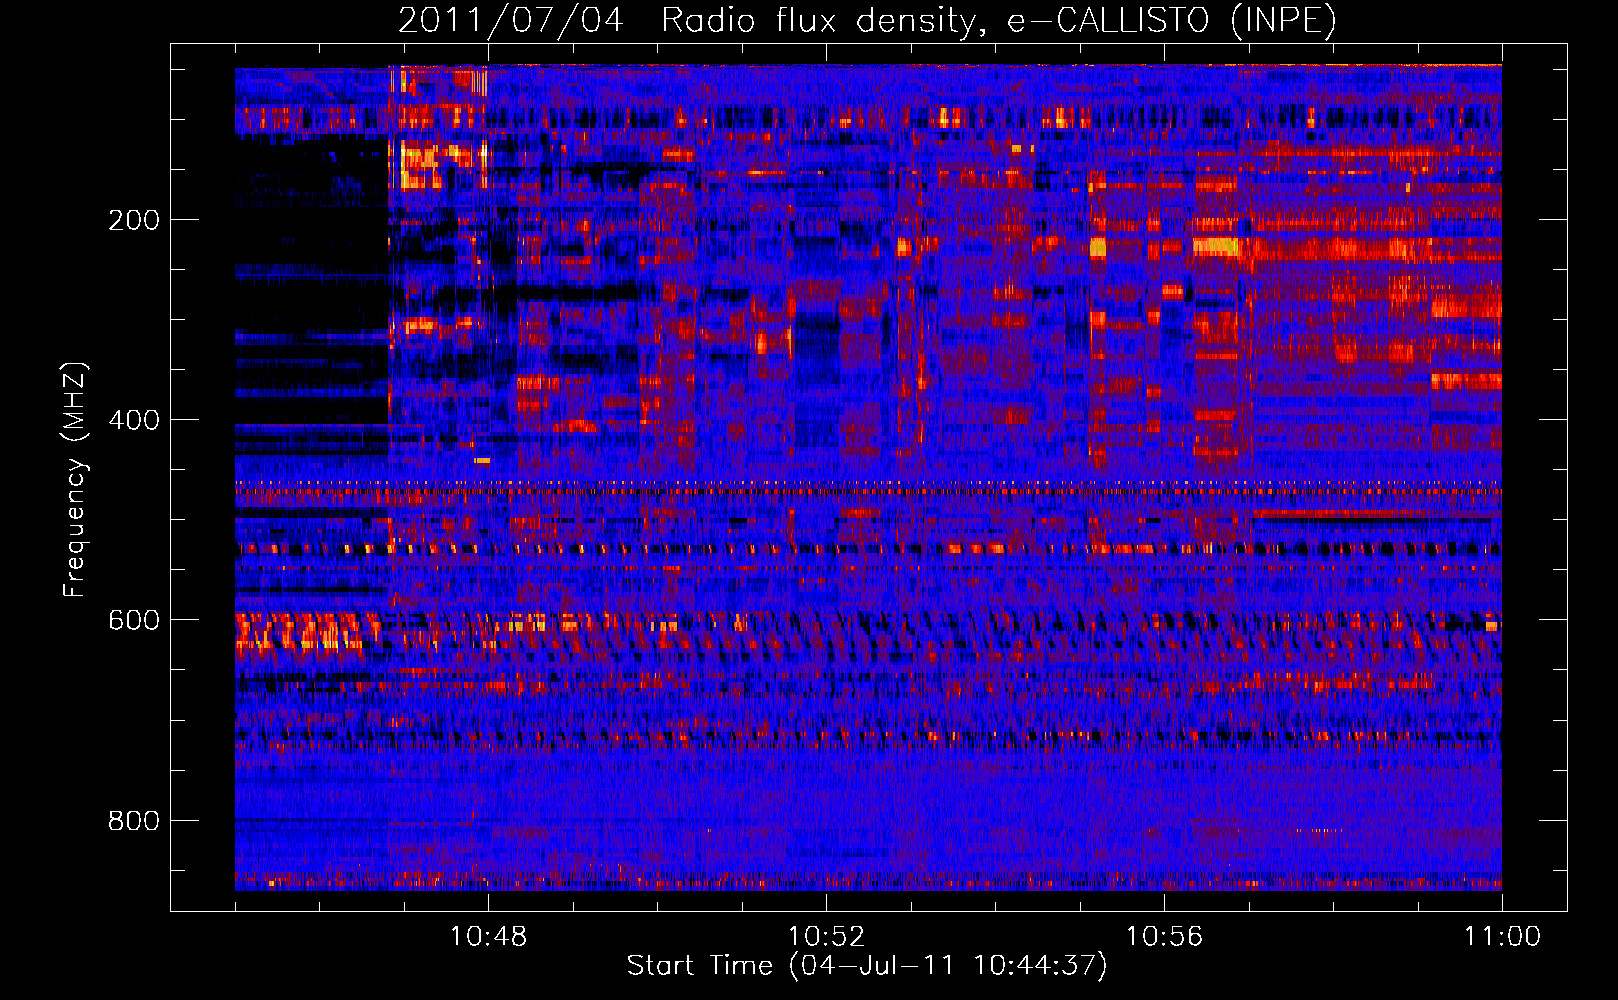Click the '10:52' time tick label
Image resolution: width=1618 pixels, height=1000 pixels.
(826, 937)
